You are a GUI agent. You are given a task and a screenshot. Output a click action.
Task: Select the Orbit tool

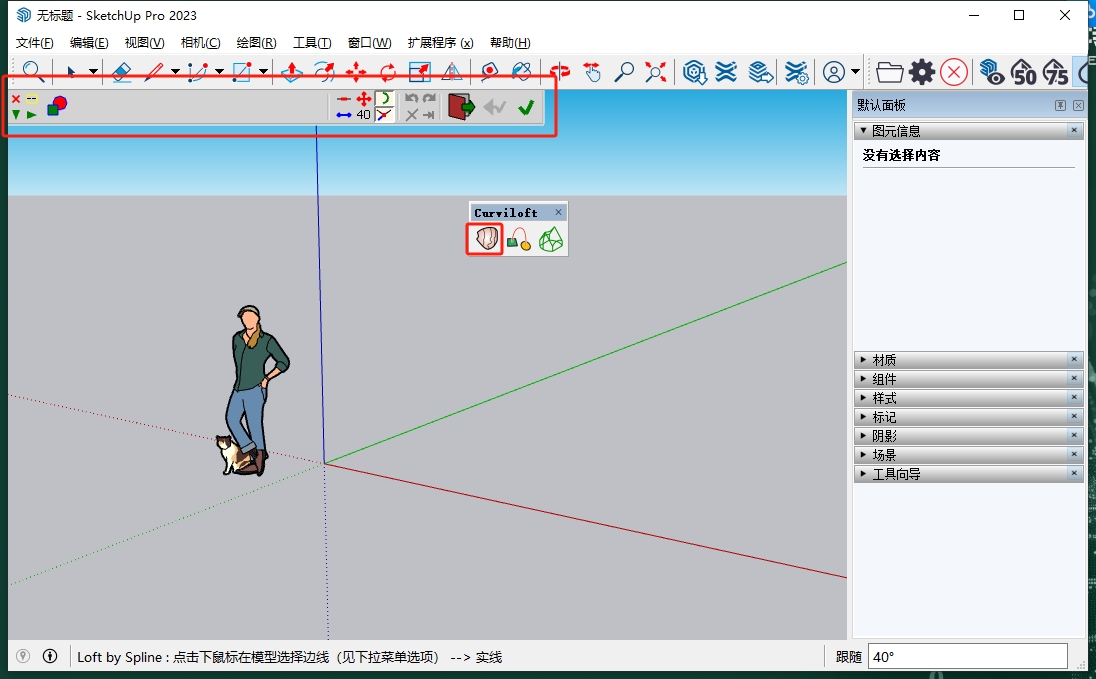(560, 72)
